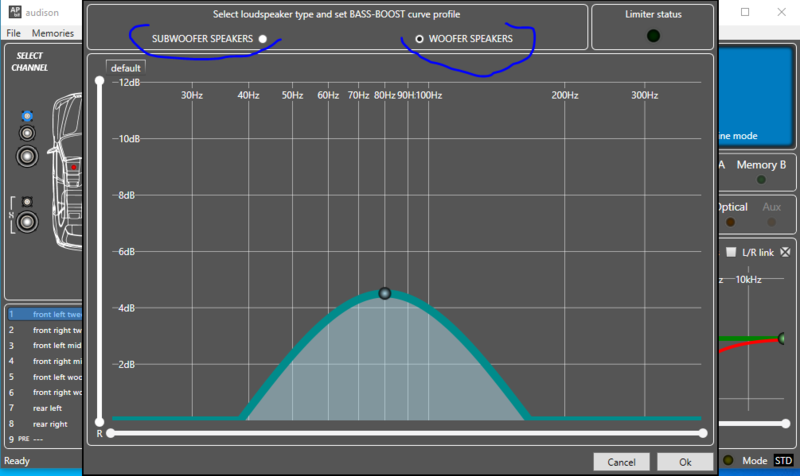
Task: Click the bottom handle of the vertical gain slider
Action: coord(99,422)
